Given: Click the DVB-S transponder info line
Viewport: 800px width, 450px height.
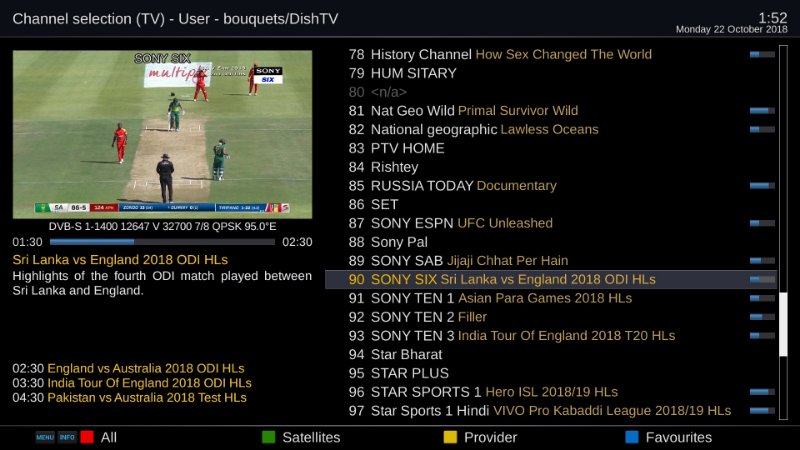Looking at the screenshot, I should pyautogui.click(x=162, y=227).
